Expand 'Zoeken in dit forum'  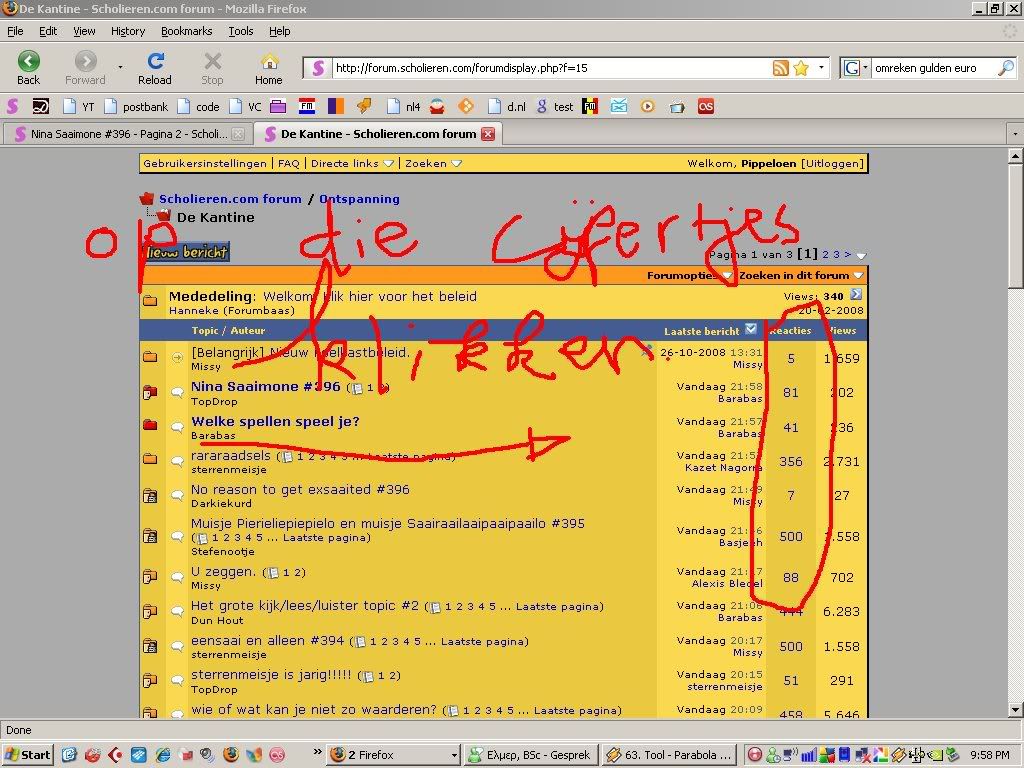tap(801, 276)
